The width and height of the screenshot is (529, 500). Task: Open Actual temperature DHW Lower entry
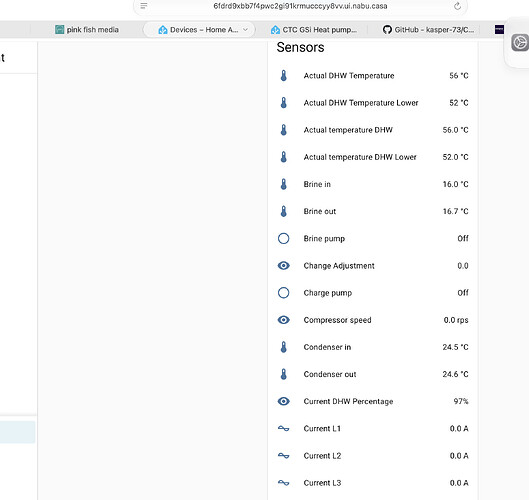click(373, 157)
